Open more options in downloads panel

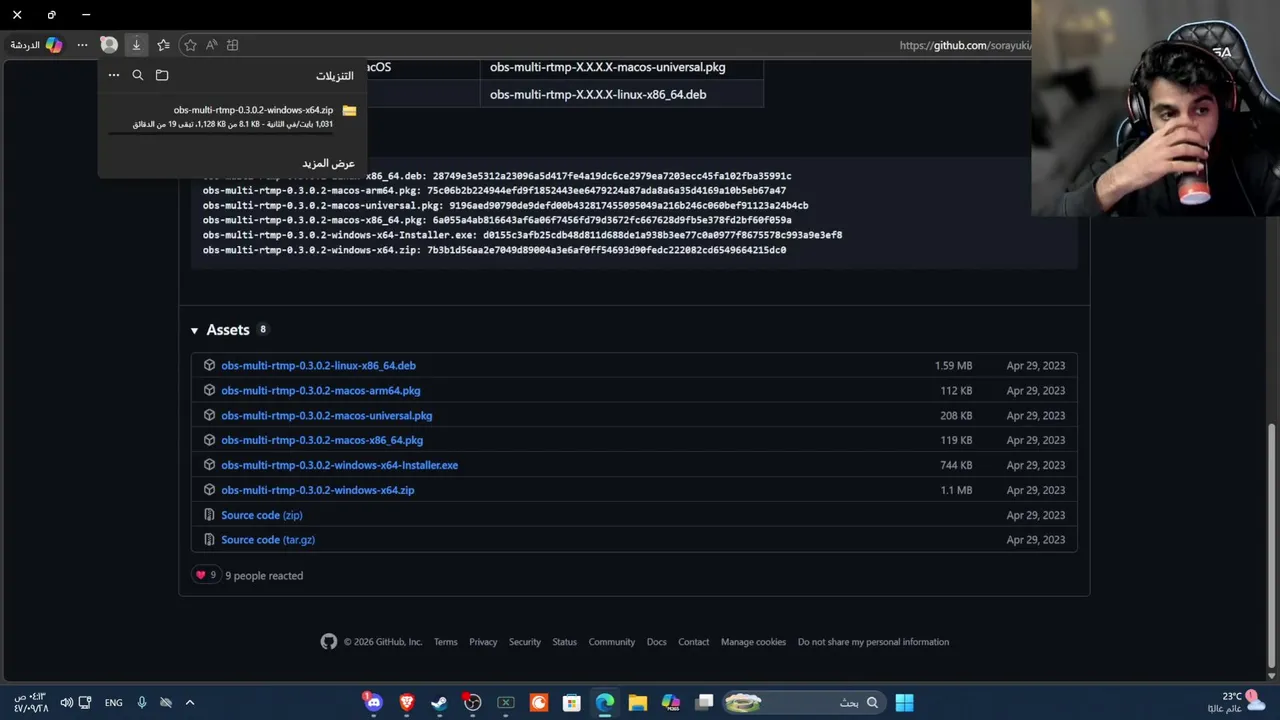coord(114,75)
